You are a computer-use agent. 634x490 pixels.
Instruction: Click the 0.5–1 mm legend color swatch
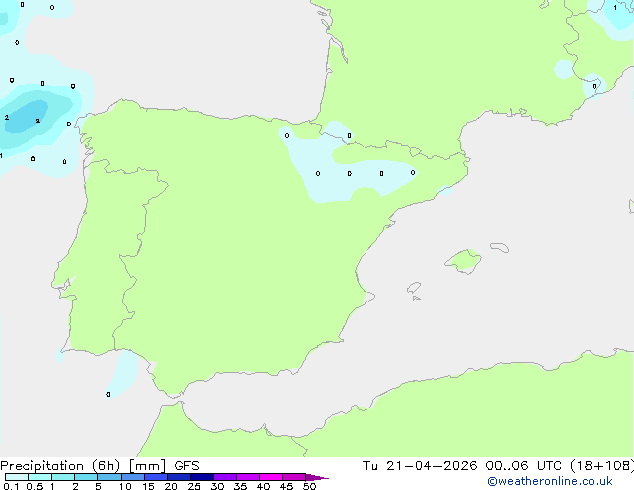pyautogui.click(x=40, y=477)
